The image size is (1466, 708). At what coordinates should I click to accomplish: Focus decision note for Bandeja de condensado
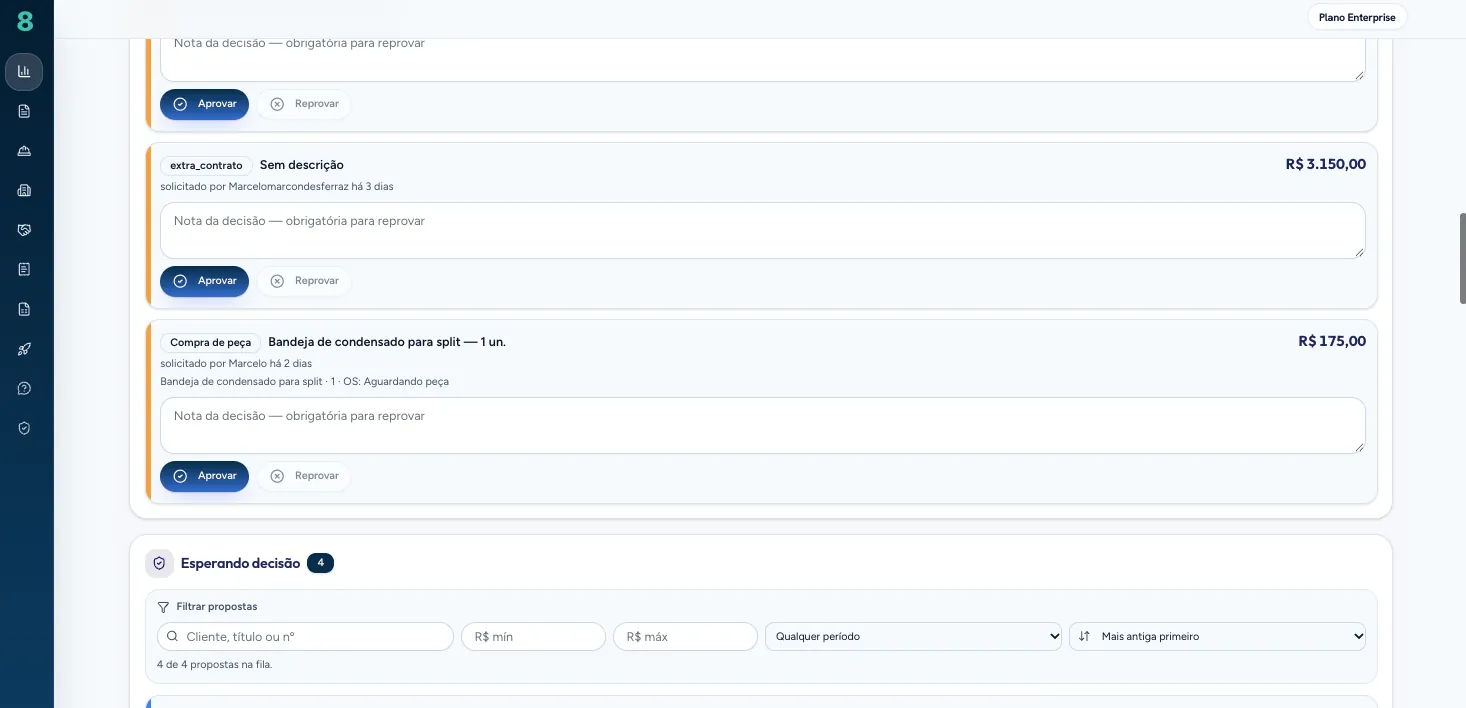pos(763,426)
